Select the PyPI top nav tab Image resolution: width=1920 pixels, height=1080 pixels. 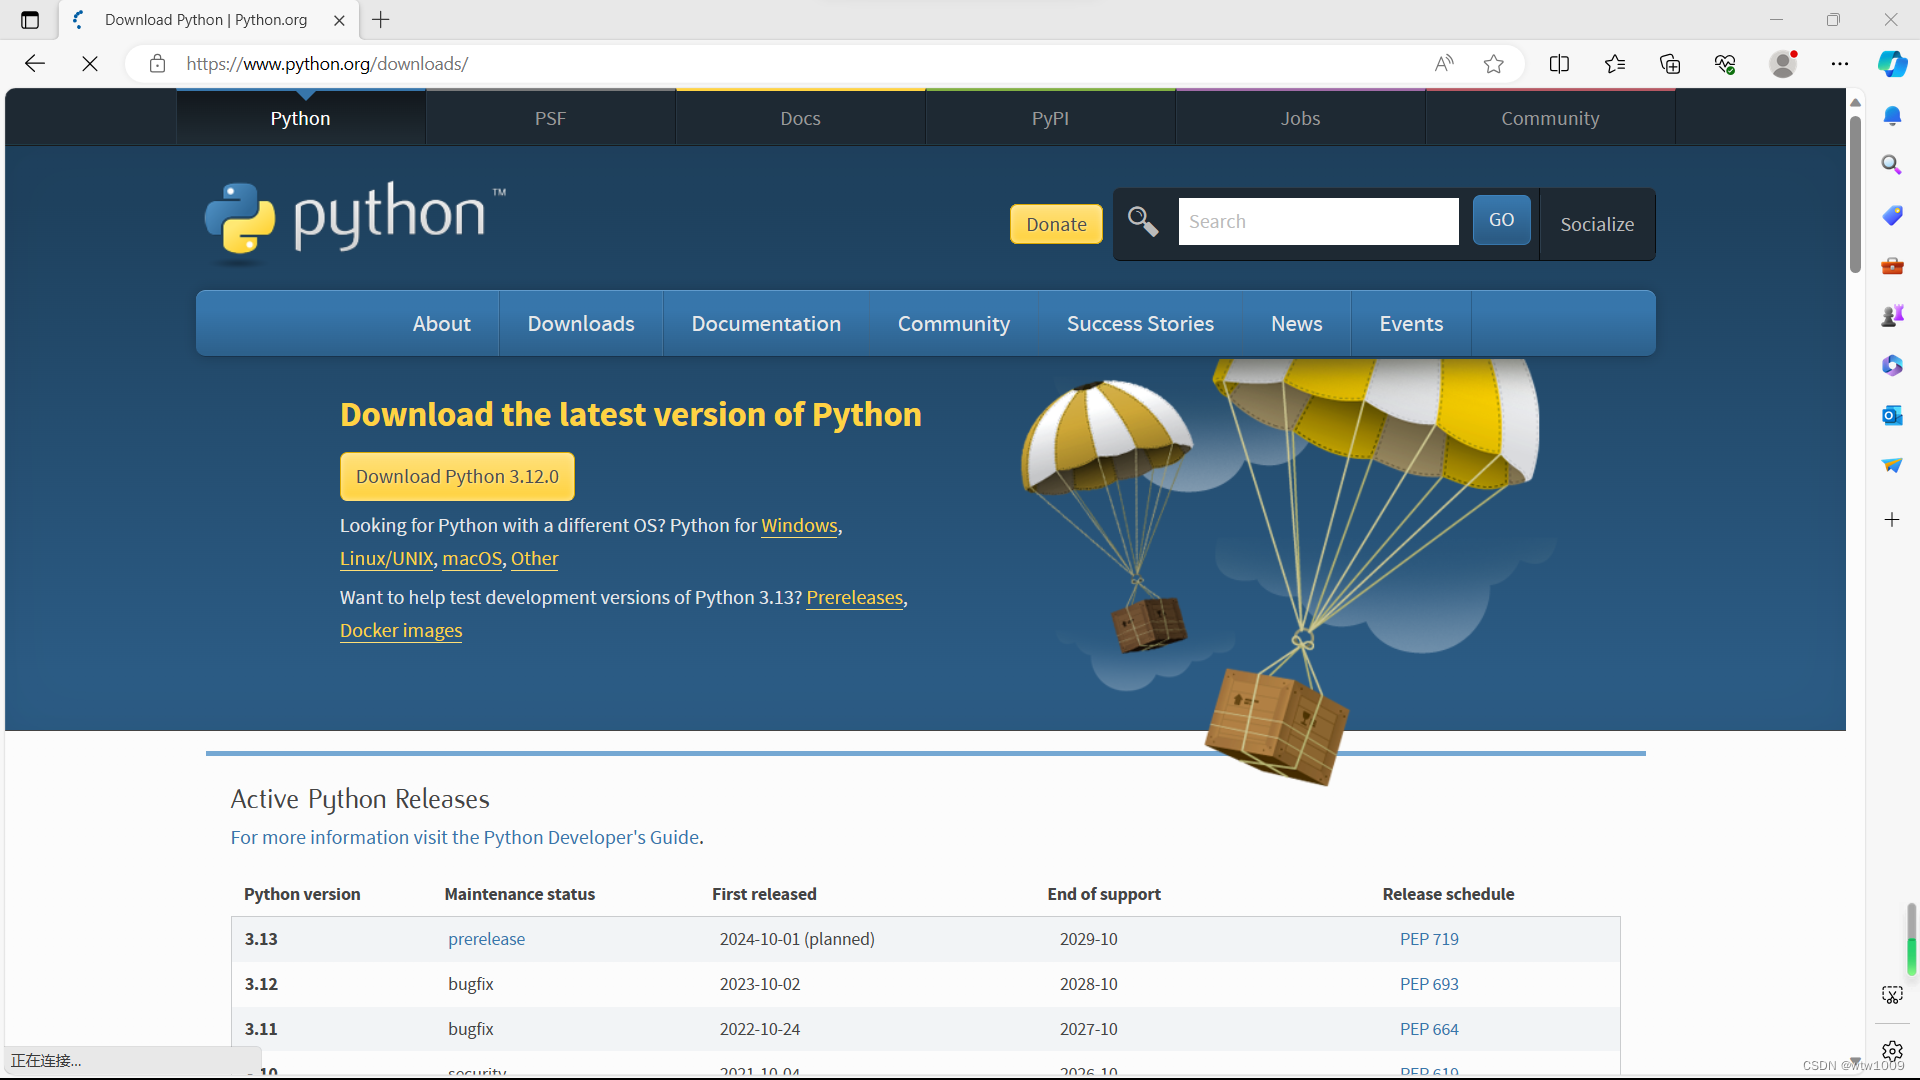[x=1050, y=118]
